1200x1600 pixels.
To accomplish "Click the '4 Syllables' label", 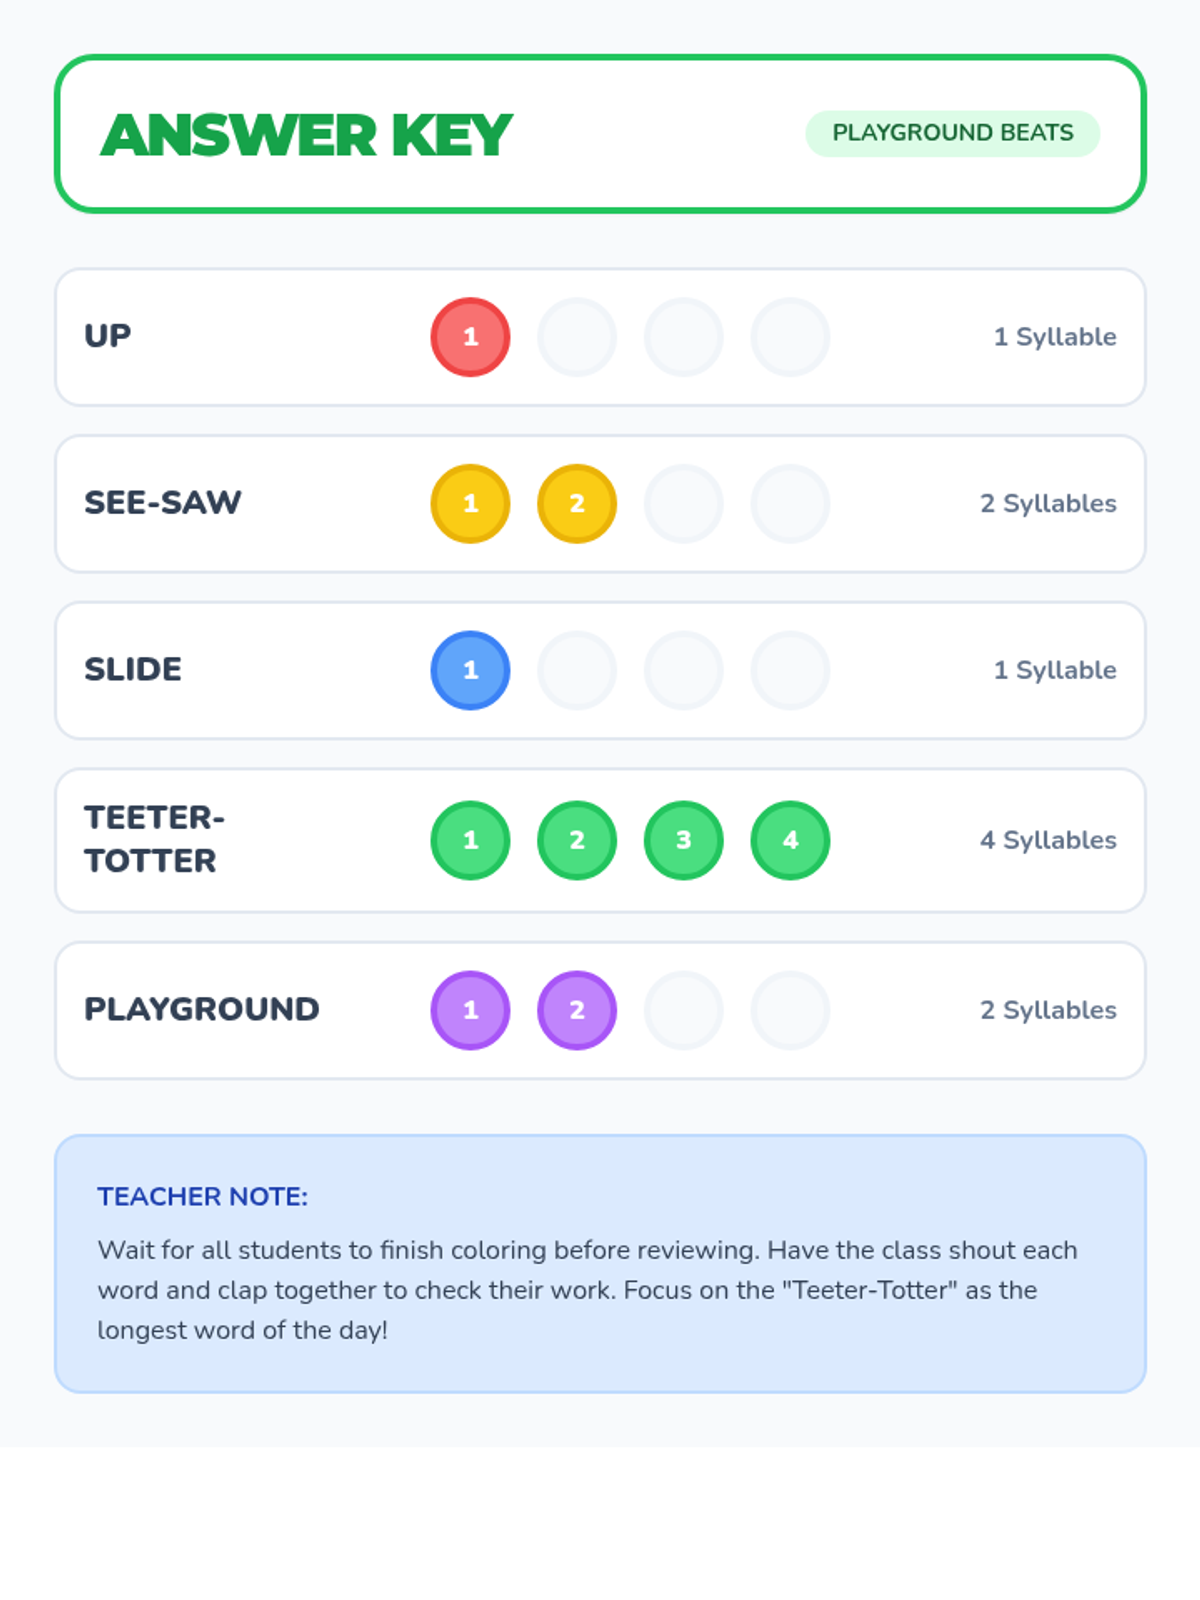I will (x=1048, y=840).
